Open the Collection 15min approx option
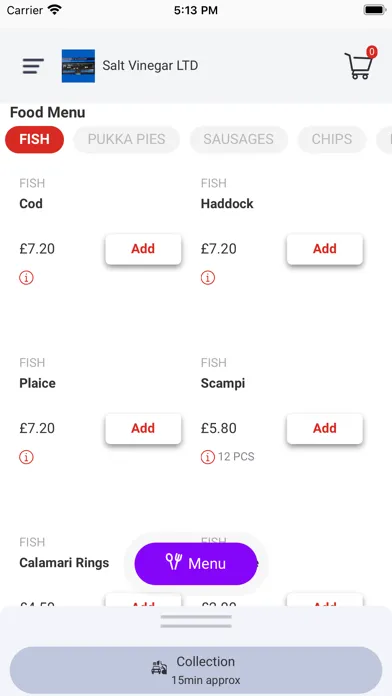The width and height of the screenshot is (392, 696). pyautogui.click(x=196, y=670)
